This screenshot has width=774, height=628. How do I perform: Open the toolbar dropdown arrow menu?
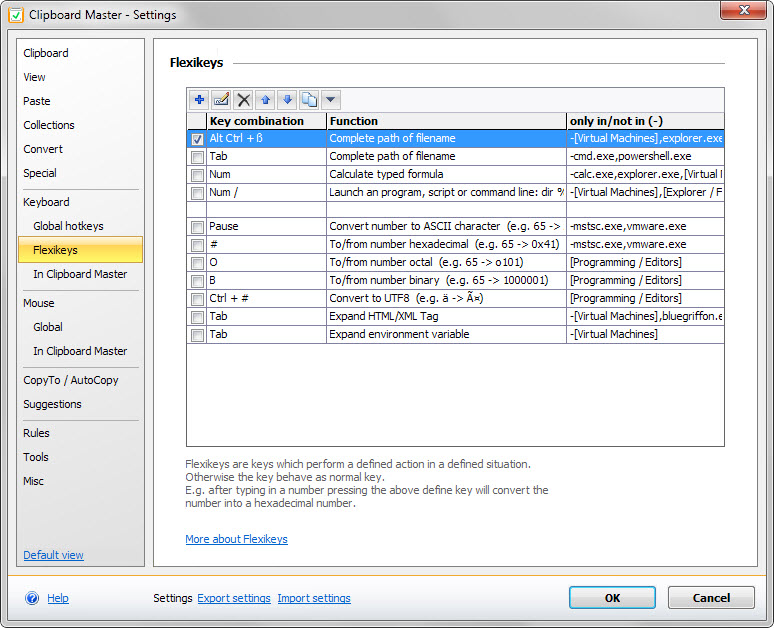(331, 100)
